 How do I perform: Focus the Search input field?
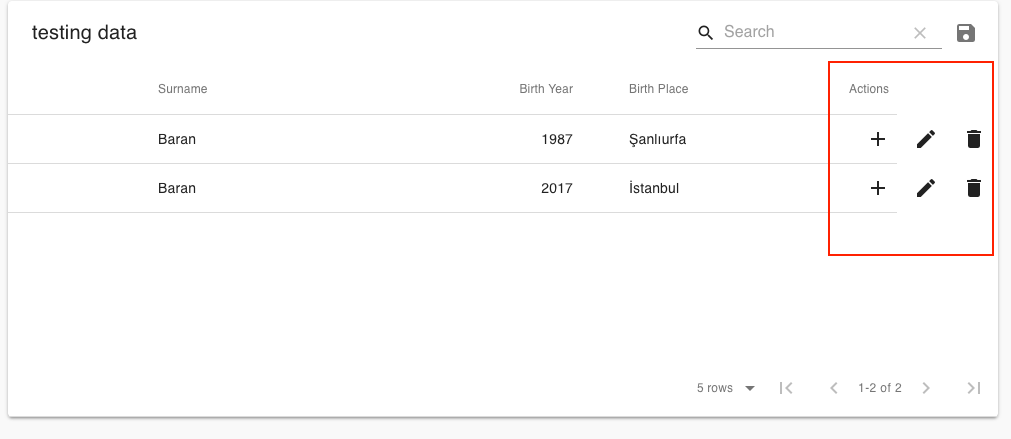point(814,32)
